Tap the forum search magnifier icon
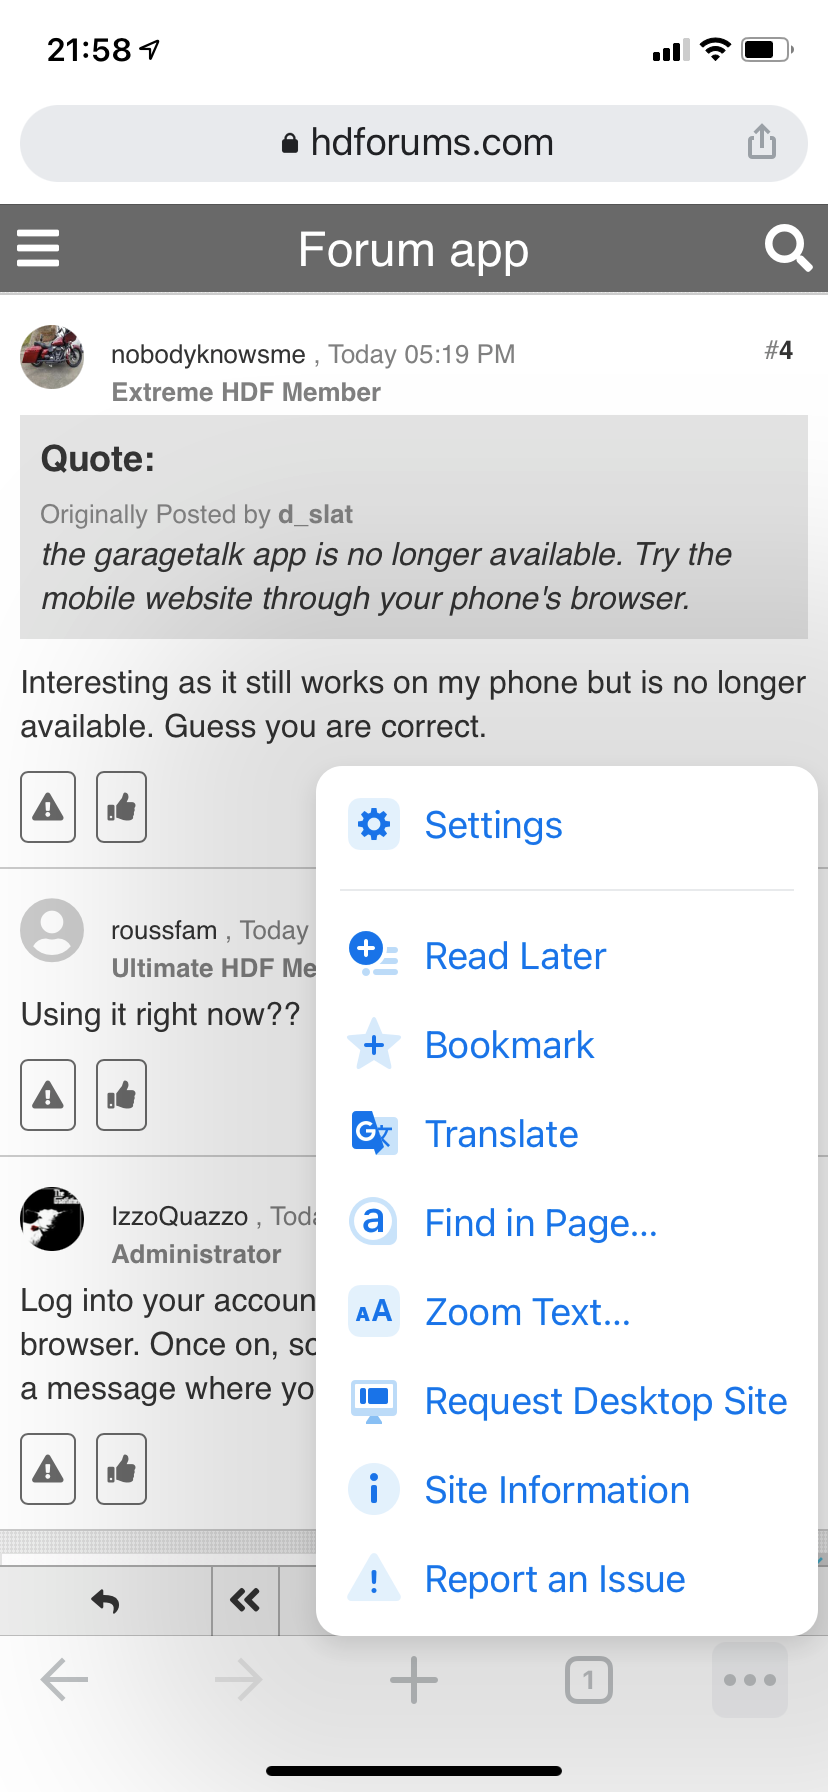This screenshot has height=1792, width=828. point(787,248)
